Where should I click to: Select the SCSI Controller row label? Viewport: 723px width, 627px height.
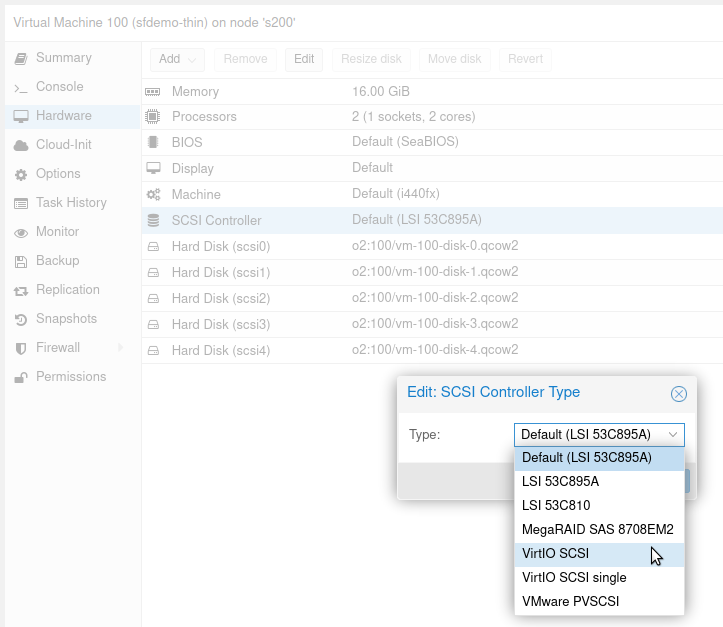click(x=217, y=220)
